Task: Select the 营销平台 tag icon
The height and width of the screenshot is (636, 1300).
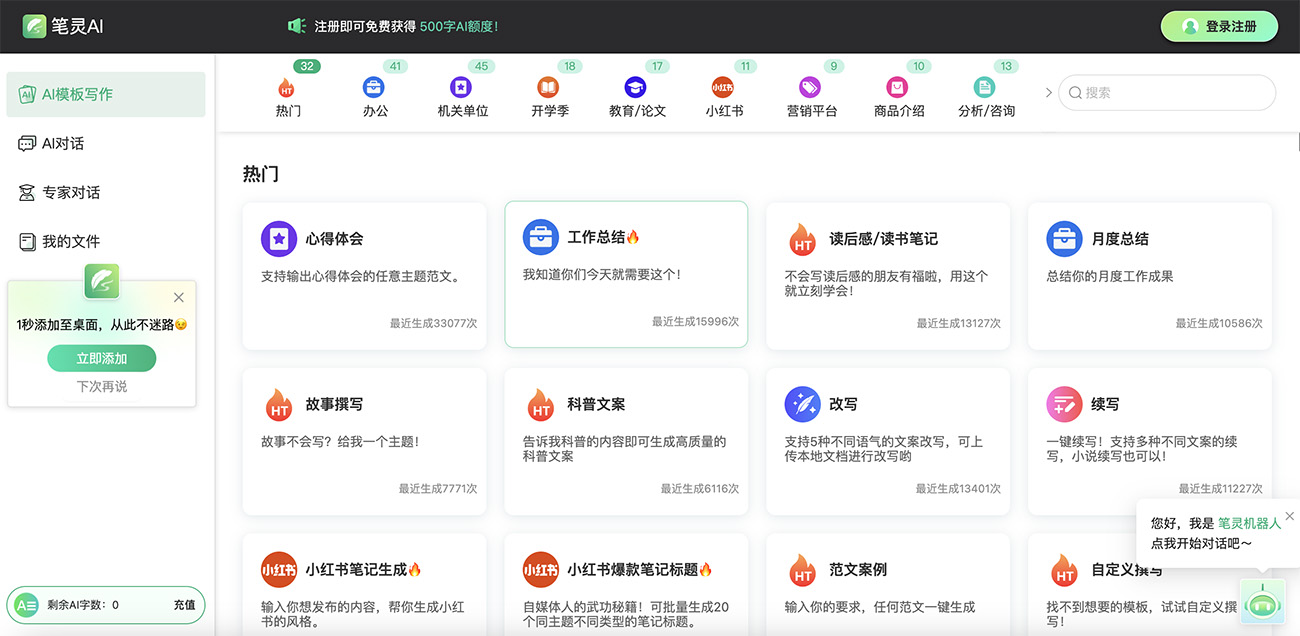Action: point(810,88)
